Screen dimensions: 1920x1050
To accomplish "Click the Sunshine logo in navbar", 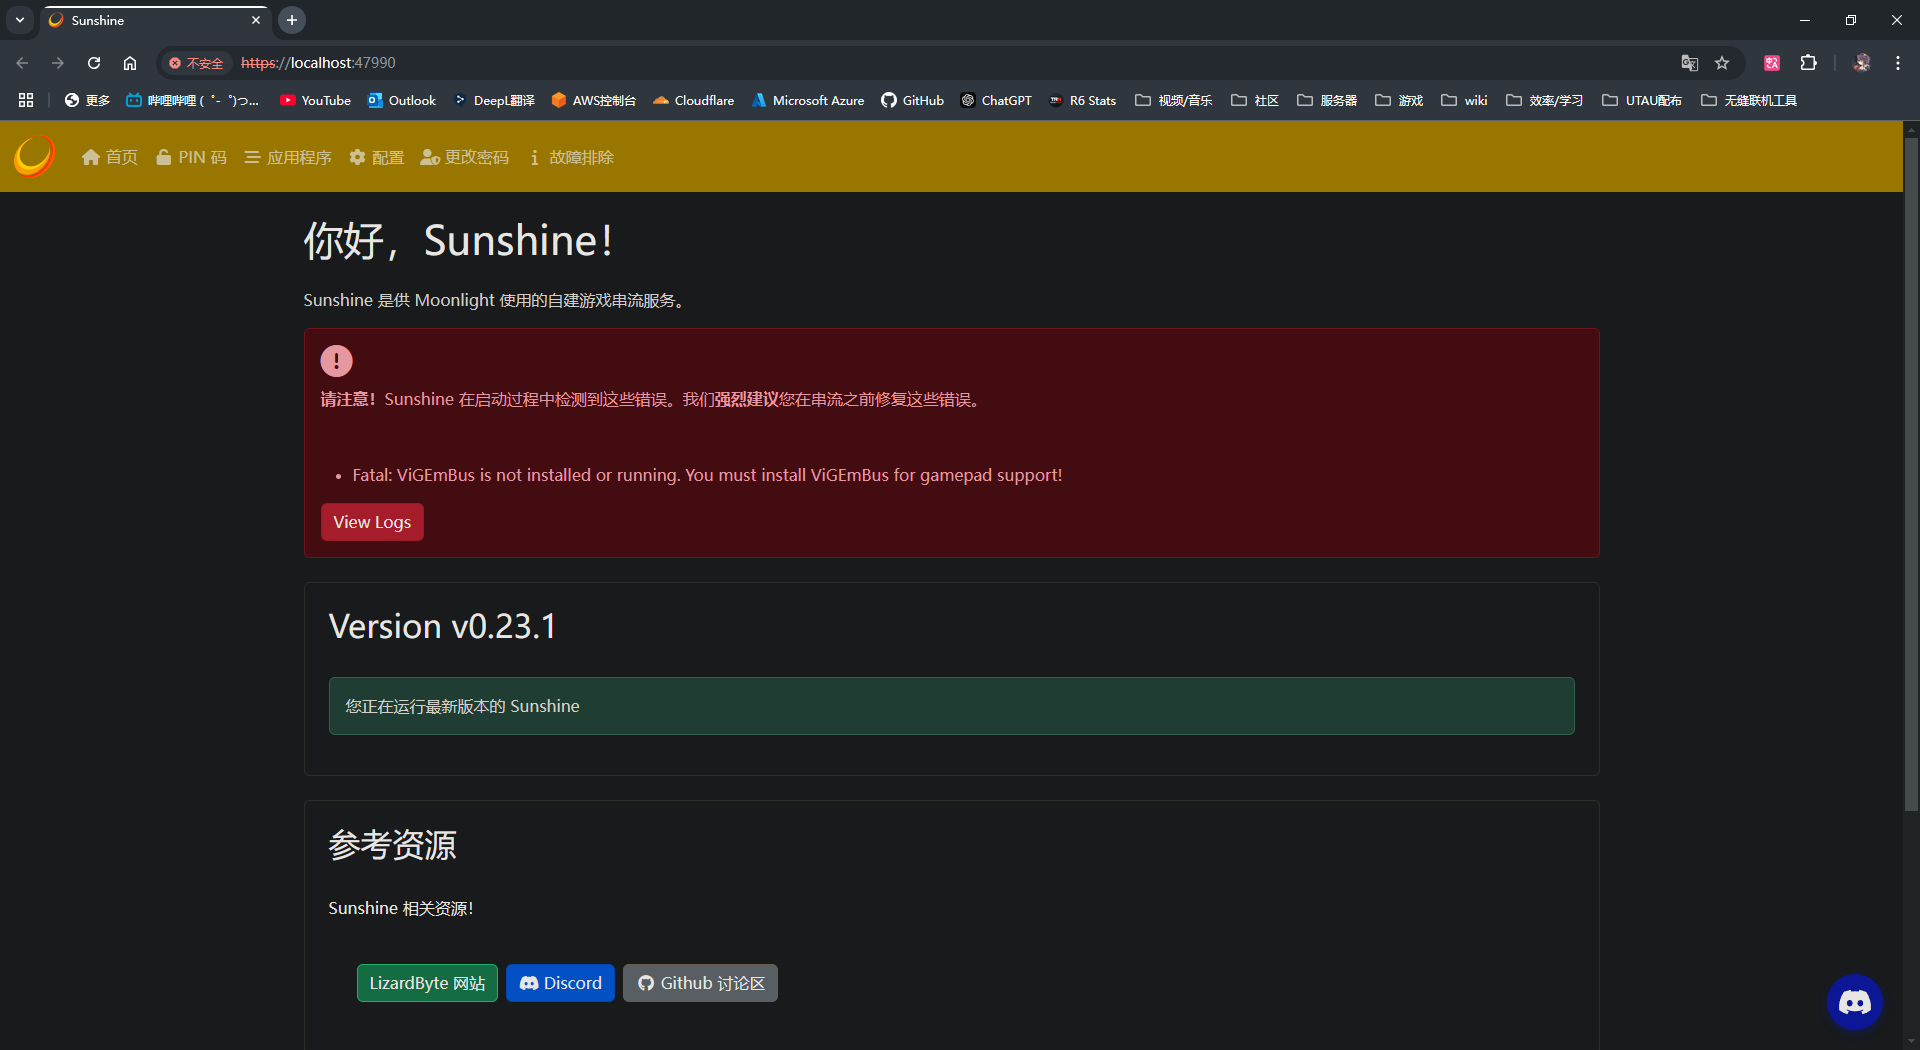I will [x=34, y=157].
